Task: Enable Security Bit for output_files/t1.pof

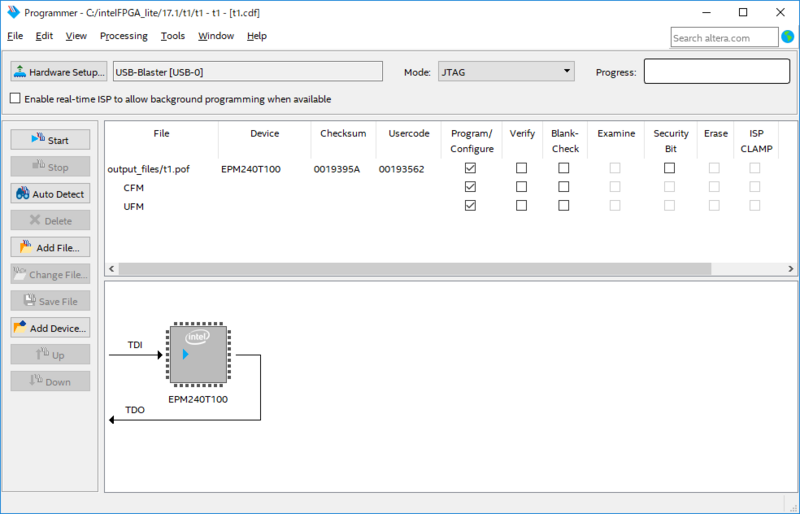Action: point(669,168)
